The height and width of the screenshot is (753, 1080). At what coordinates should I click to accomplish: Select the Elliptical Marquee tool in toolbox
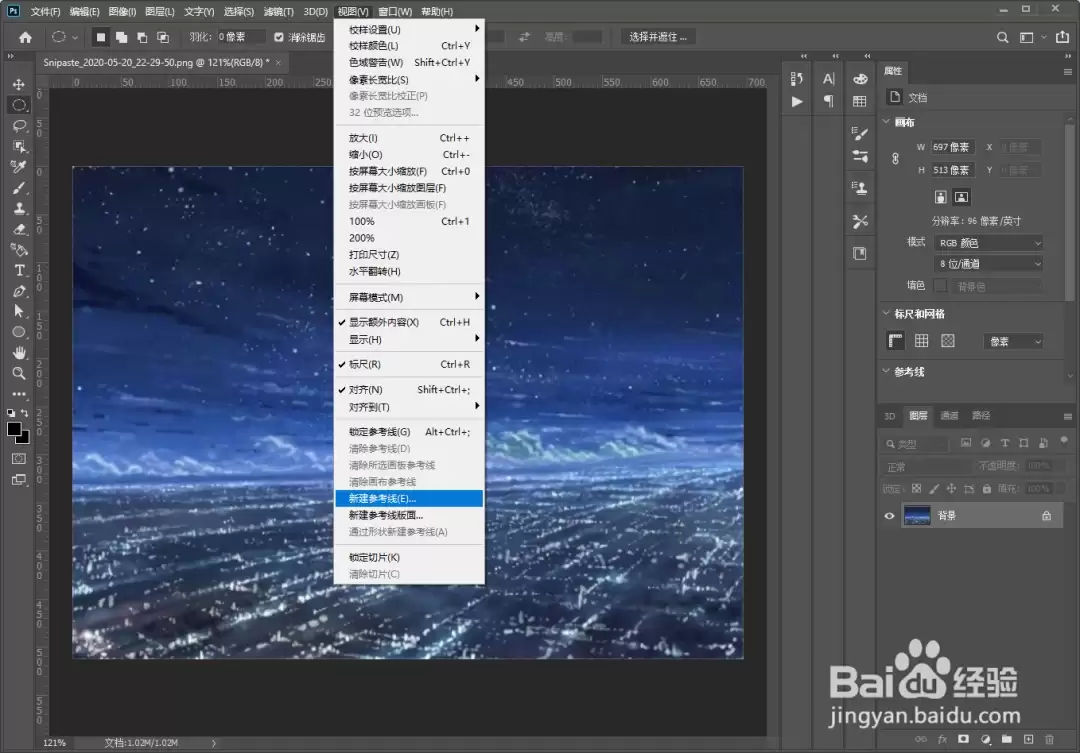click(19, 105)
